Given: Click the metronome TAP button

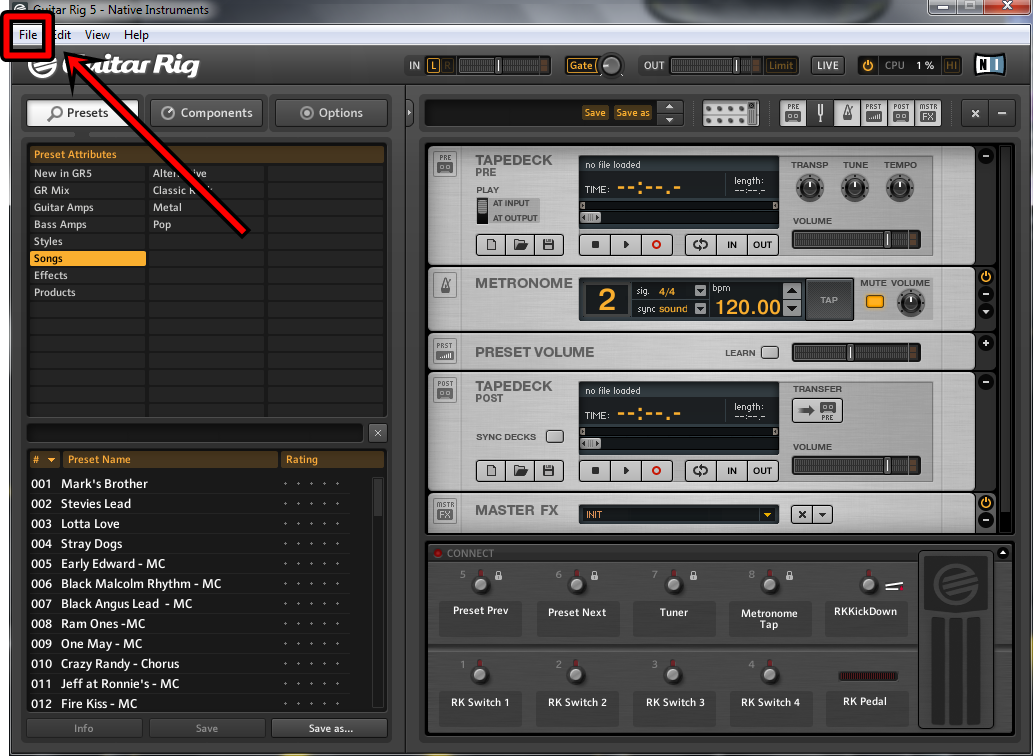Looking at the screenshot, I should click(x=829, y=300).
